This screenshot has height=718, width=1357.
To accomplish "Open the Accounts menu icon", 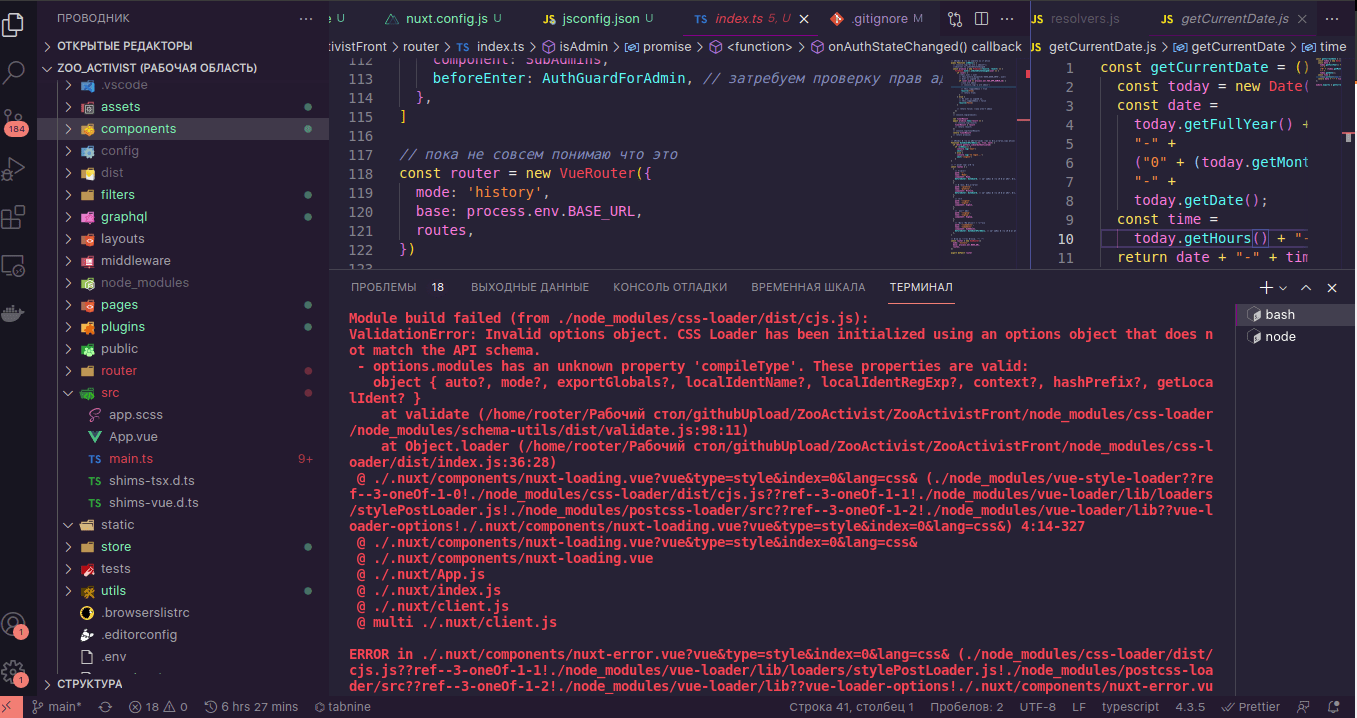I will point(14,626).
